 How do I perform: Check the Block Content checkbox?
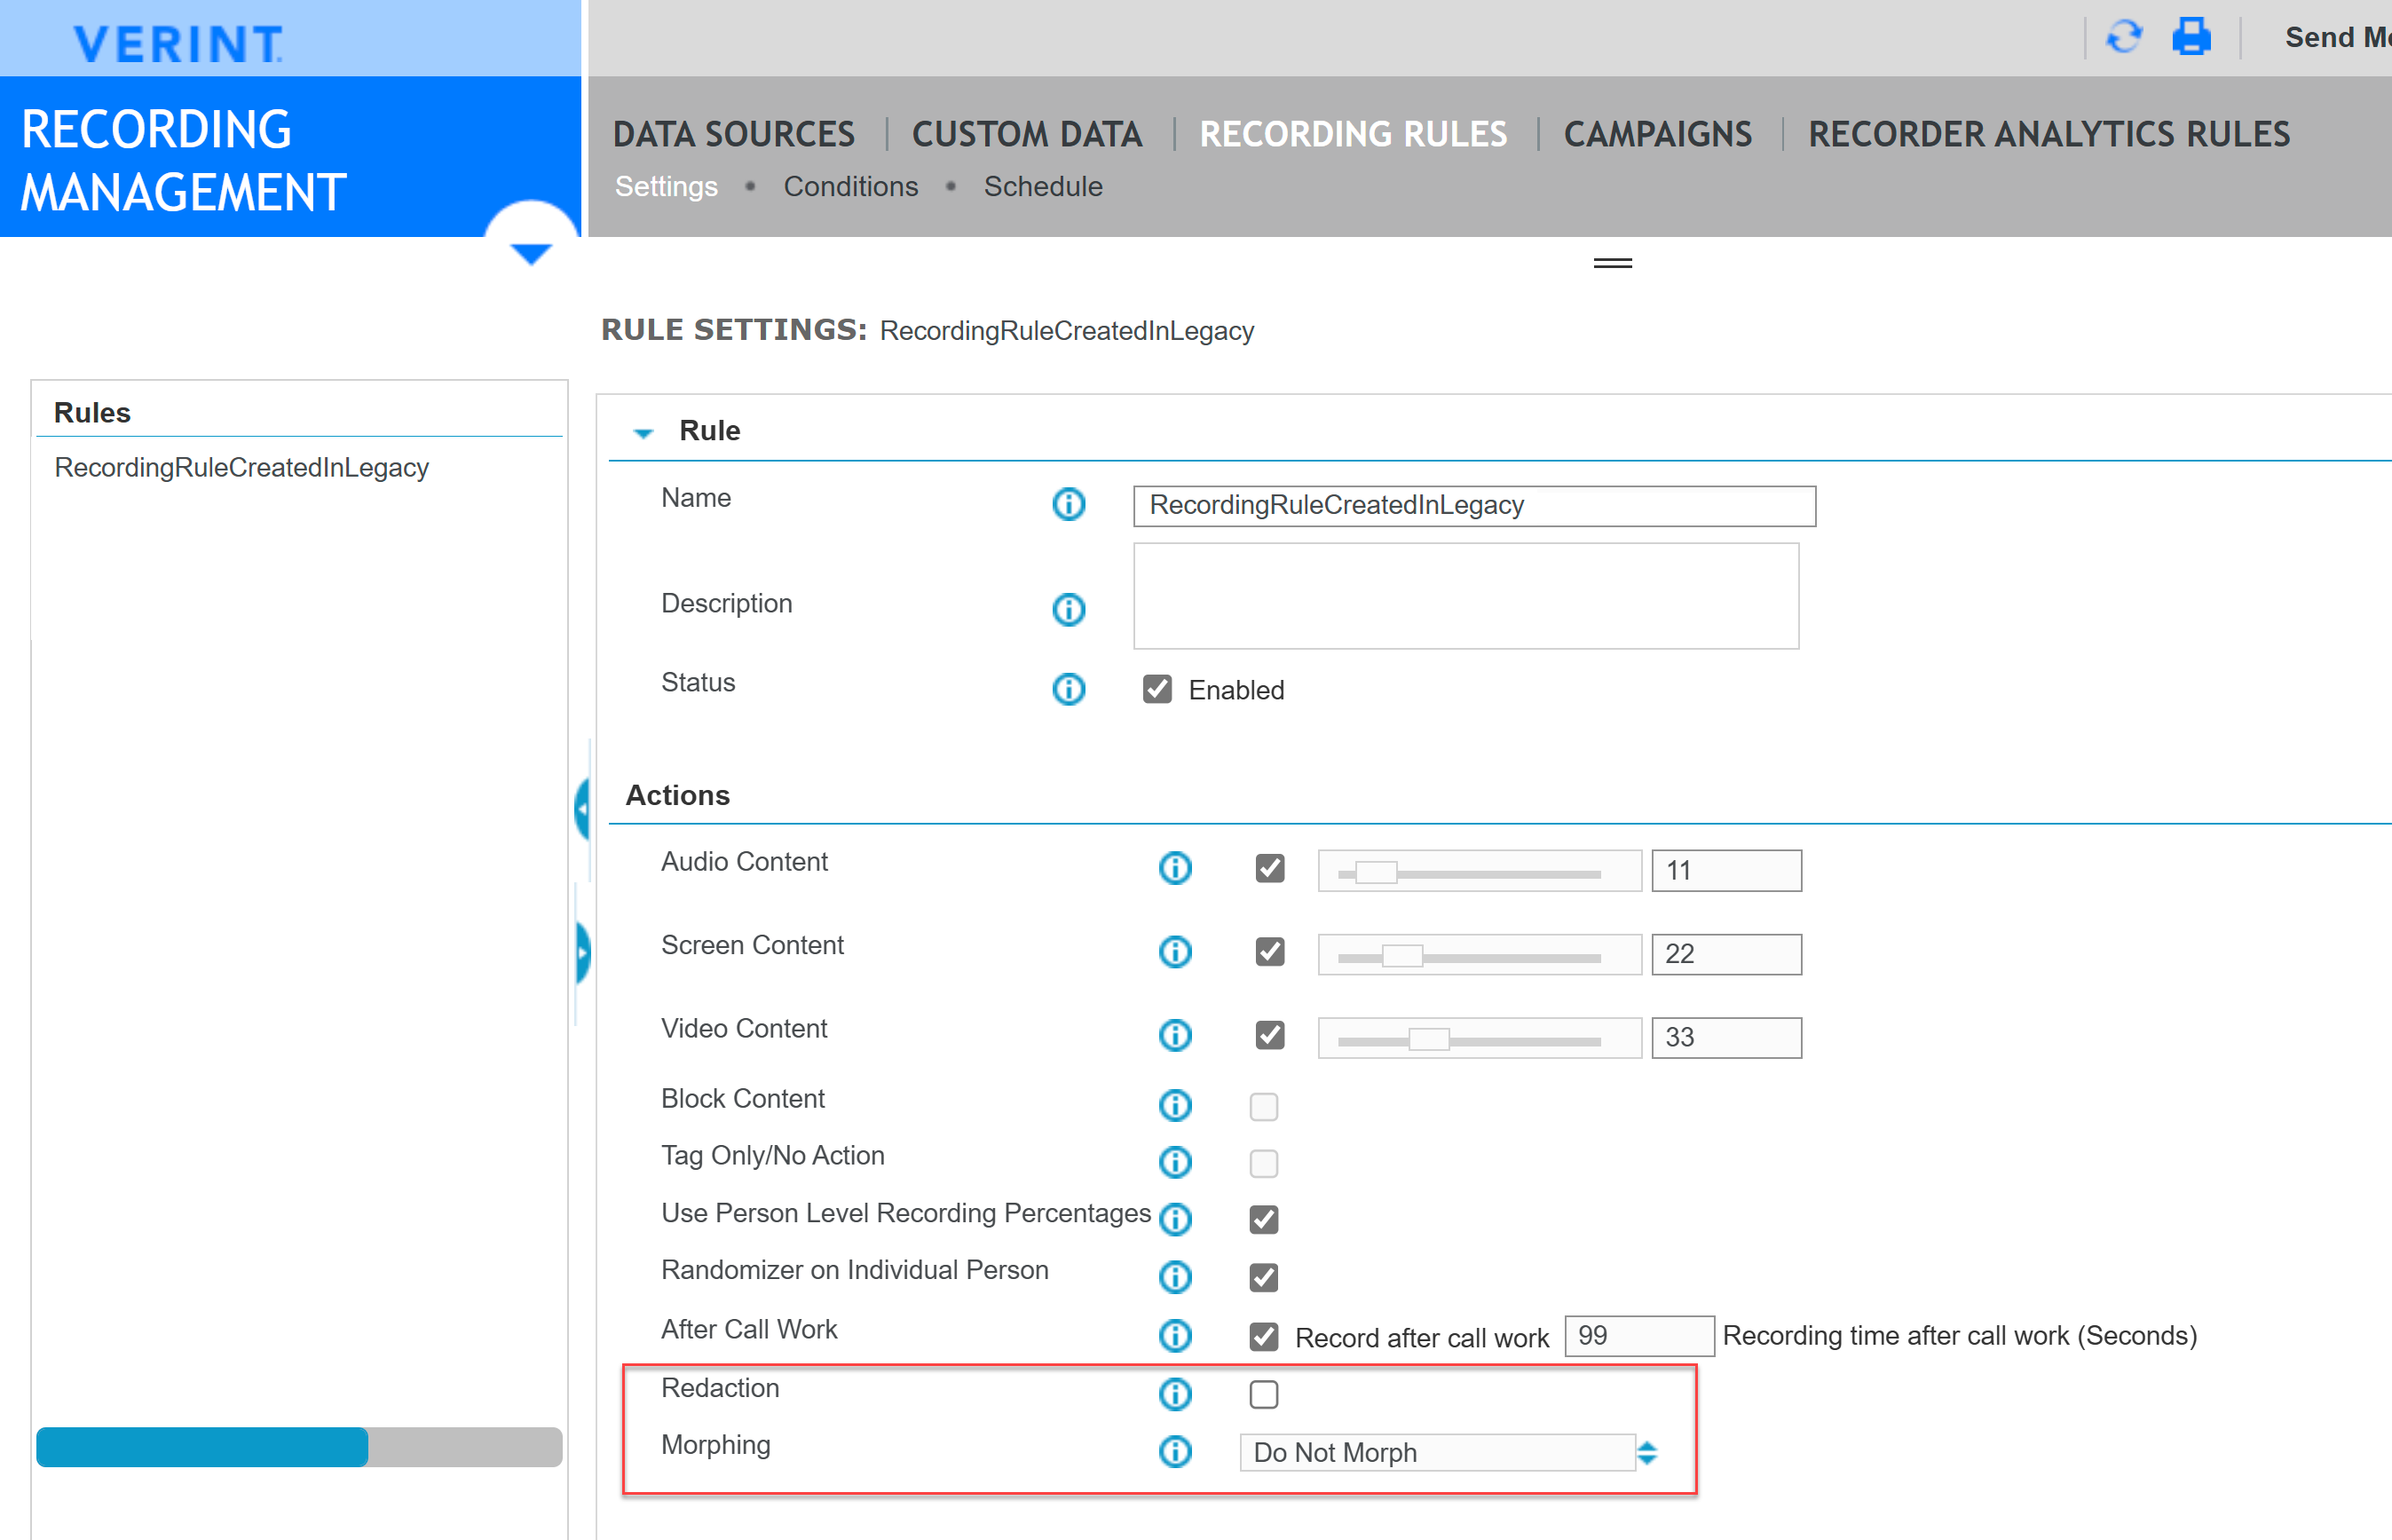[x=1263, y=1106]
